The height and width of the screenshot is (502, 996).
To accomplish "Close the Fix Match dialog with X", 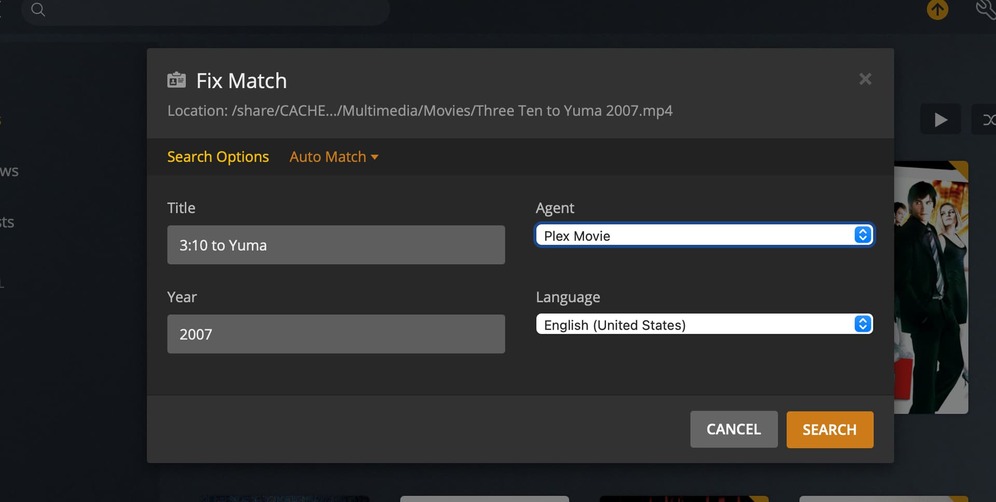I will point(865,79).
